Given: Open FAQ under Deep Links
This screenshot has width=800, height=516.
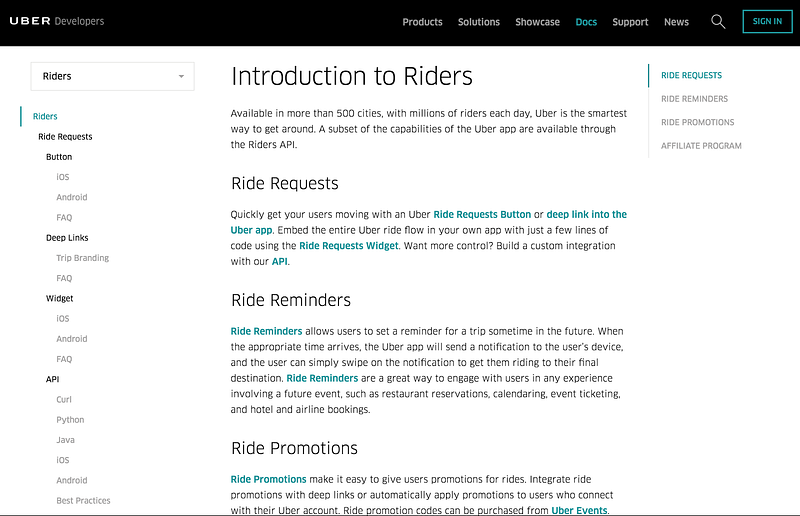Looking at the screenshot, I should (64, 278).
